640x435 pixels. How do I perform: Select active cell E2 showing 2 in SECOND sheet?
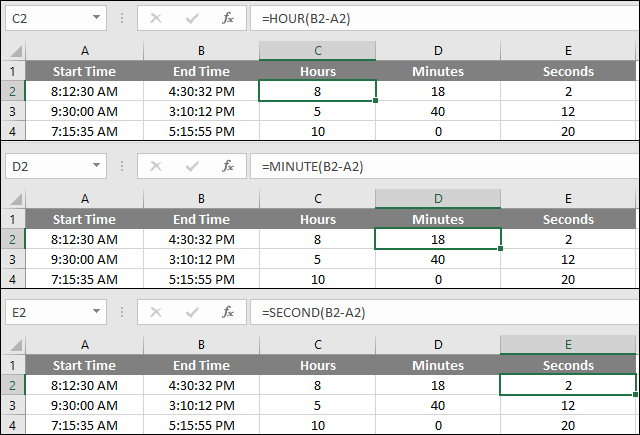(568, 385)
